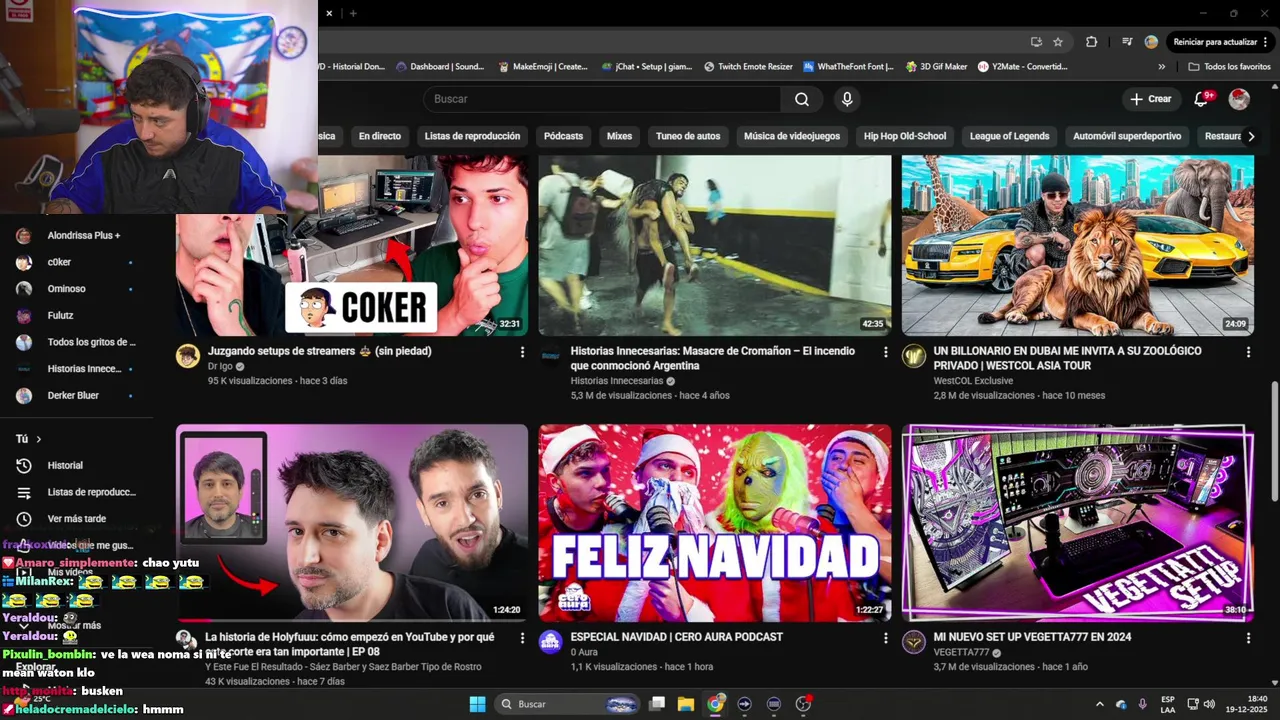This screenshot has width=1280, height=720.
Task: Select the Hip Hop Old-School chip
Action: [905, 136]
